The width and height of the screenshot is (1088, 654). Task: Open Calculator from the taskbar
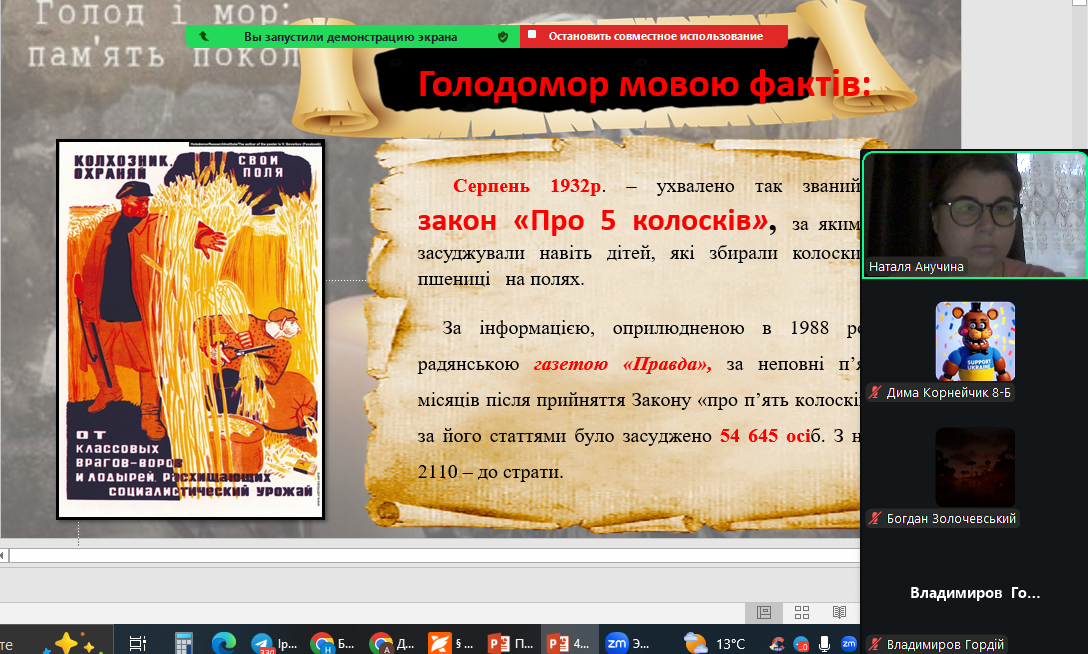(183, 642)
